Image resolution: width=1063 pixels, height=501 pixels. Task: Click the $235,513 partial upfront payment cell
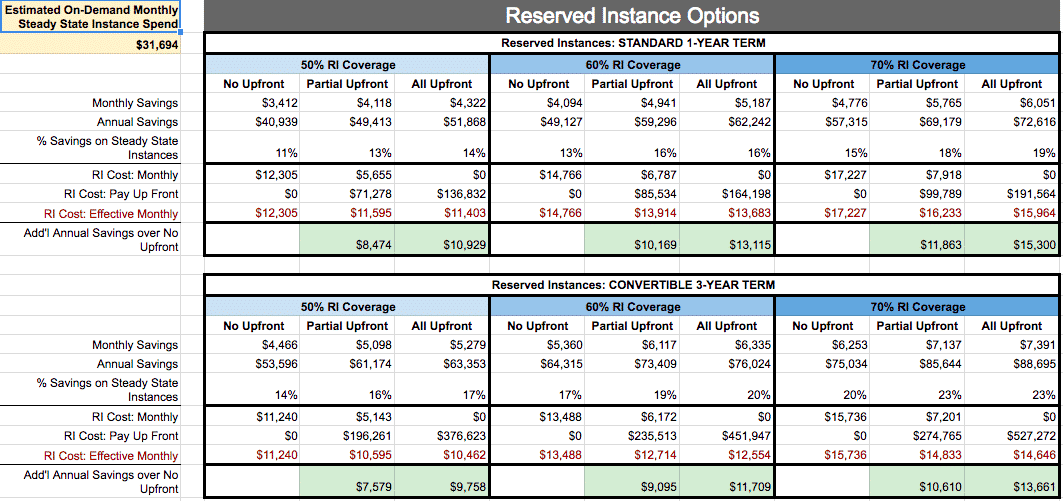(x=632, y=436)
